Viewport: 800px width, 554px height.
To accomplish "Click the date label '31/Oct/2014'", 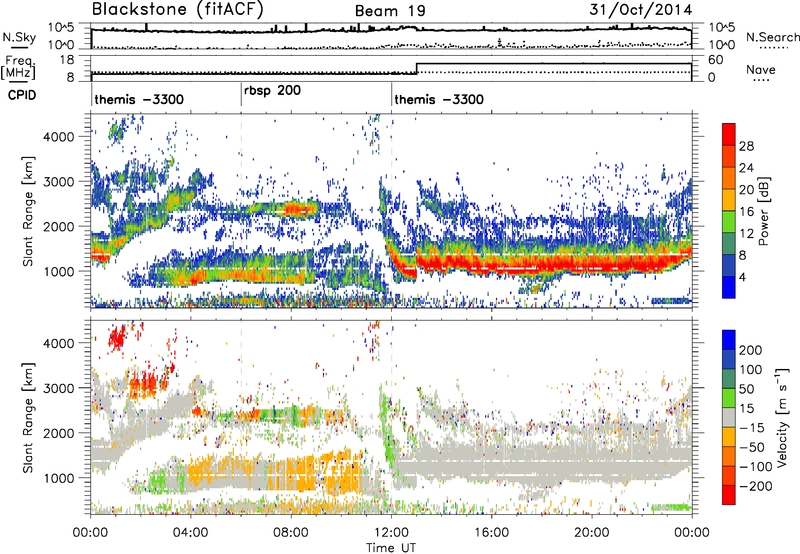I will pos(641,10).
